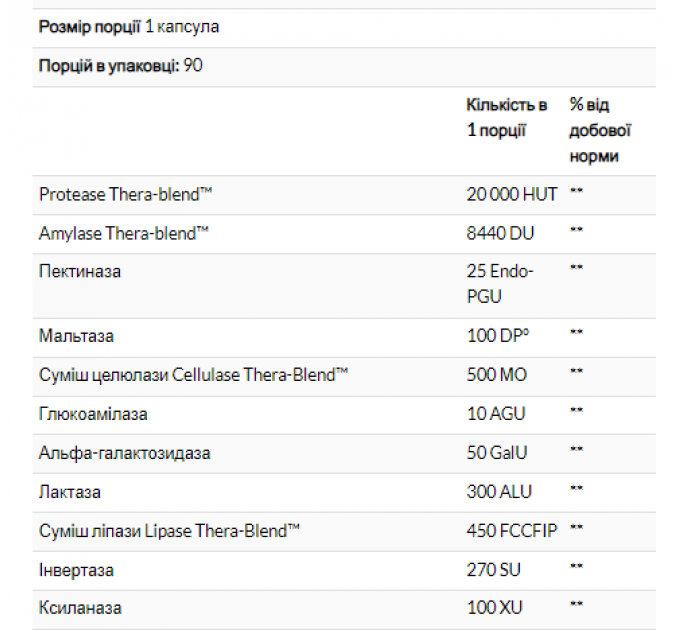Click the 8440 DU amount
Viewport: 680px width, 630px height.
click(x=500, y=233)
